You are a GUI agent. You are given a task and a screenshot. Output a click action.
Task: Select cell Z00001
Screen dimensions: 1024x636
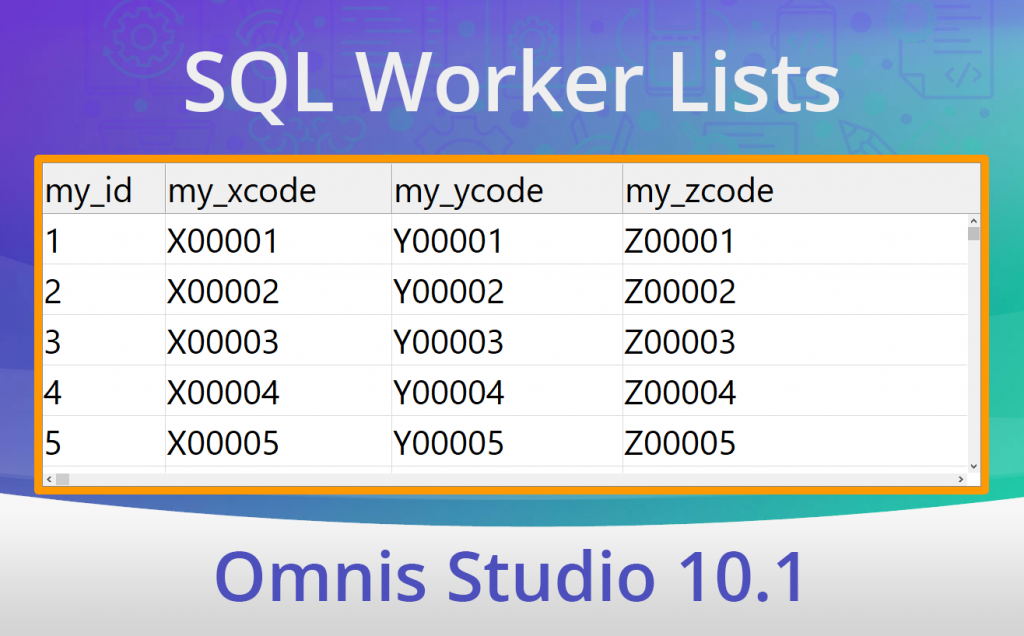(x=795, y=240)
